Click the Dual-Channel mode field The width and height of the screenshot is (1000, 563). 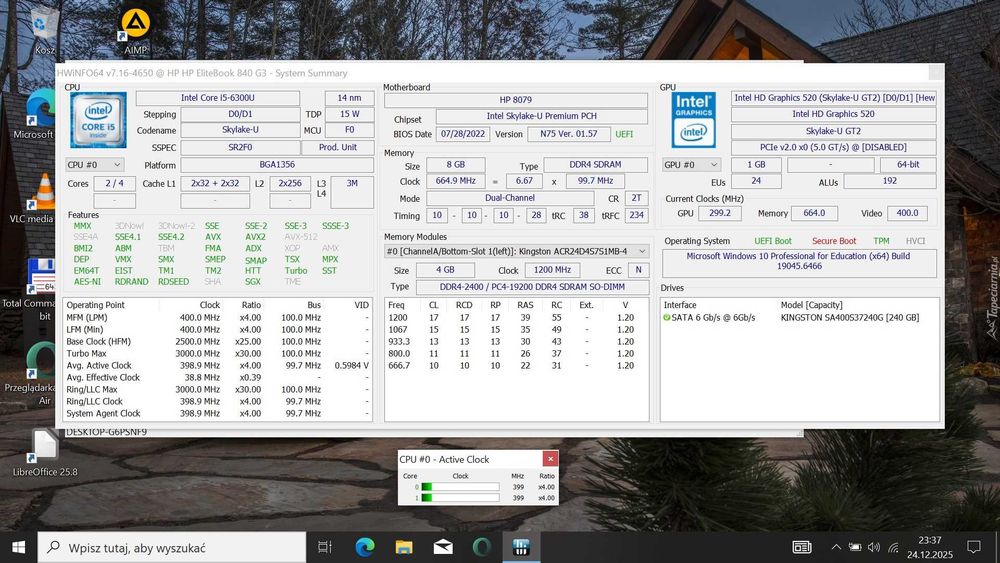pos(510,198)
